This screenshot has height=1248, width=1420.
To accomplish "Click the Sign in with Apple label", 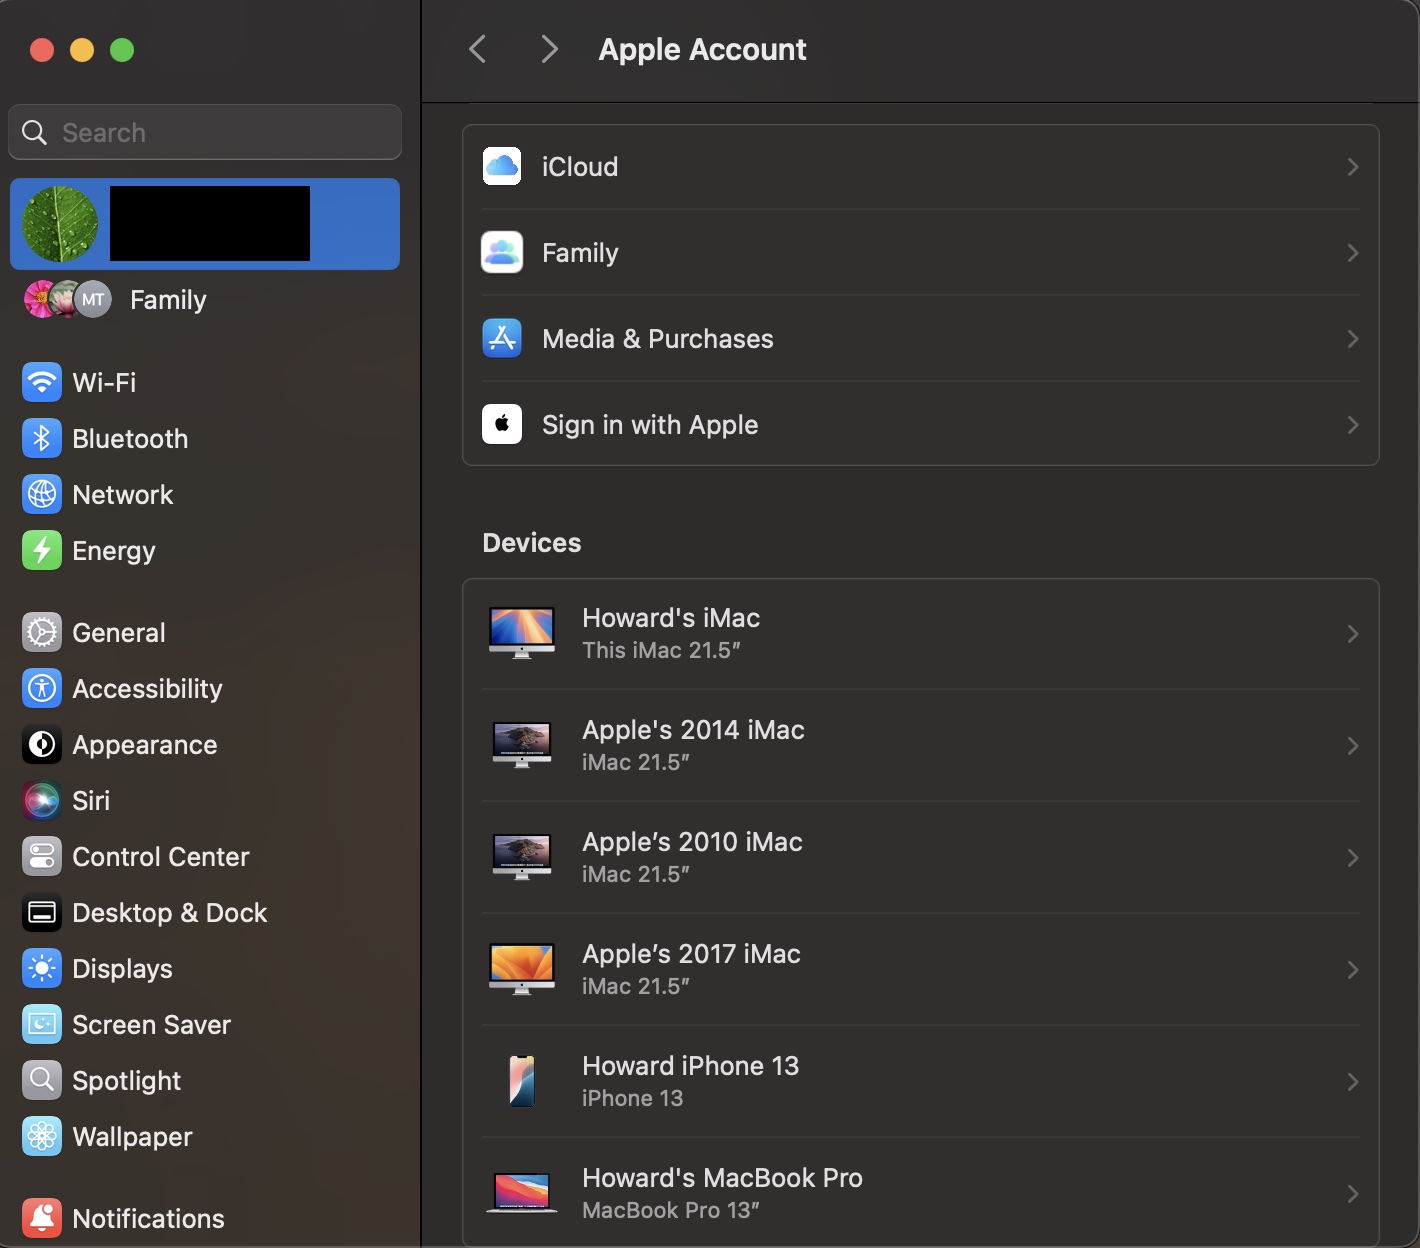I will [650, 425].
